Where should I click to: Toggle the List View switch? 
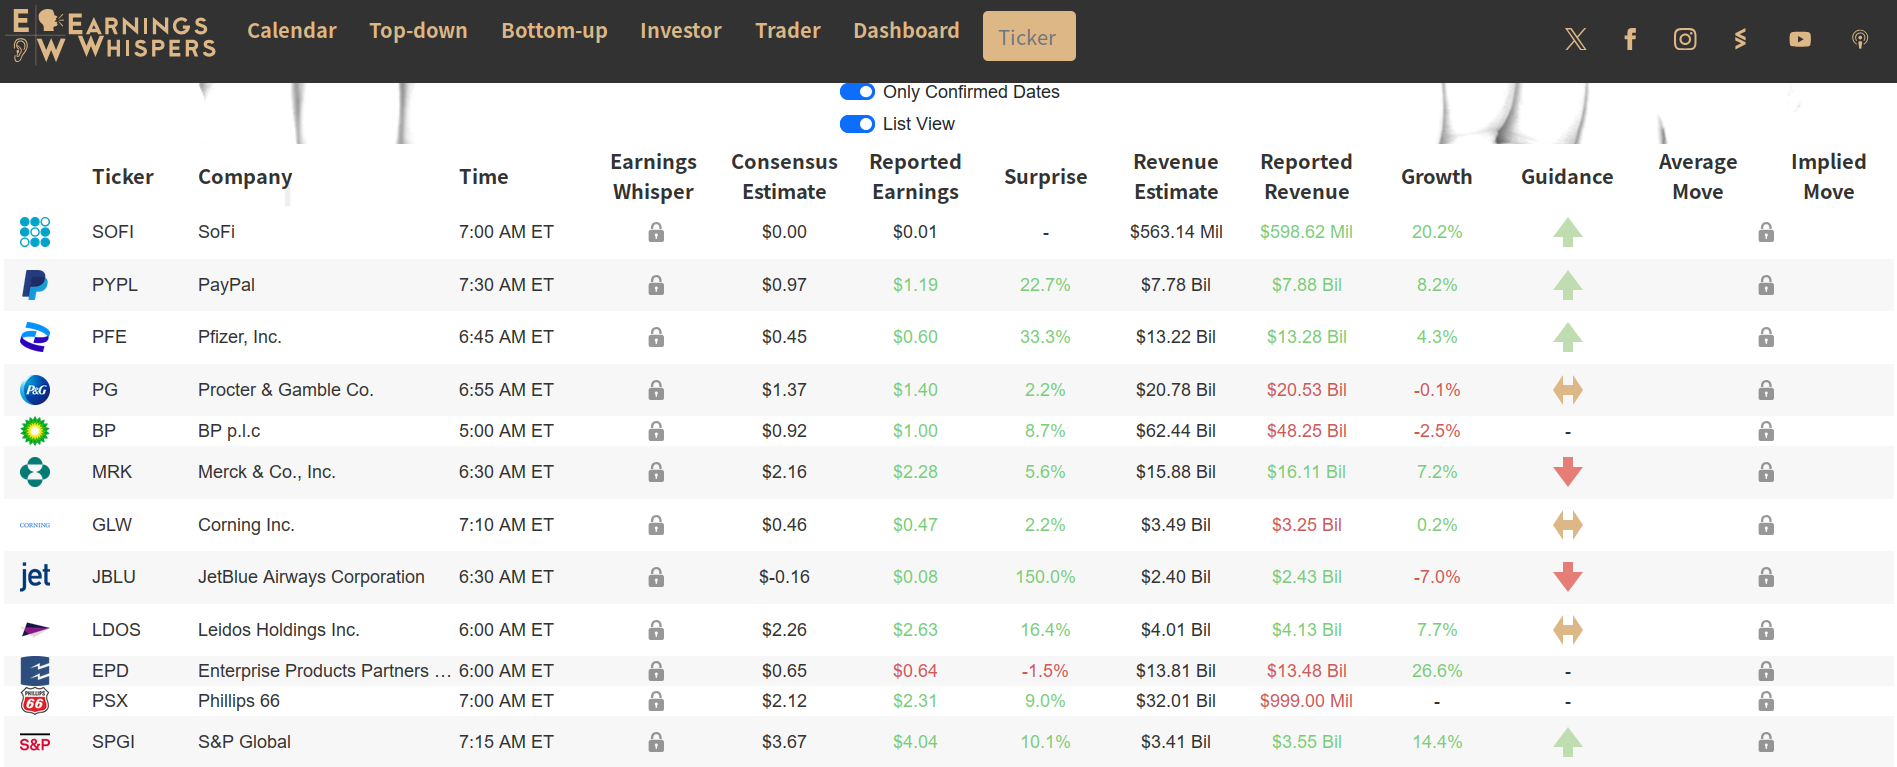(x=857, y=124)
